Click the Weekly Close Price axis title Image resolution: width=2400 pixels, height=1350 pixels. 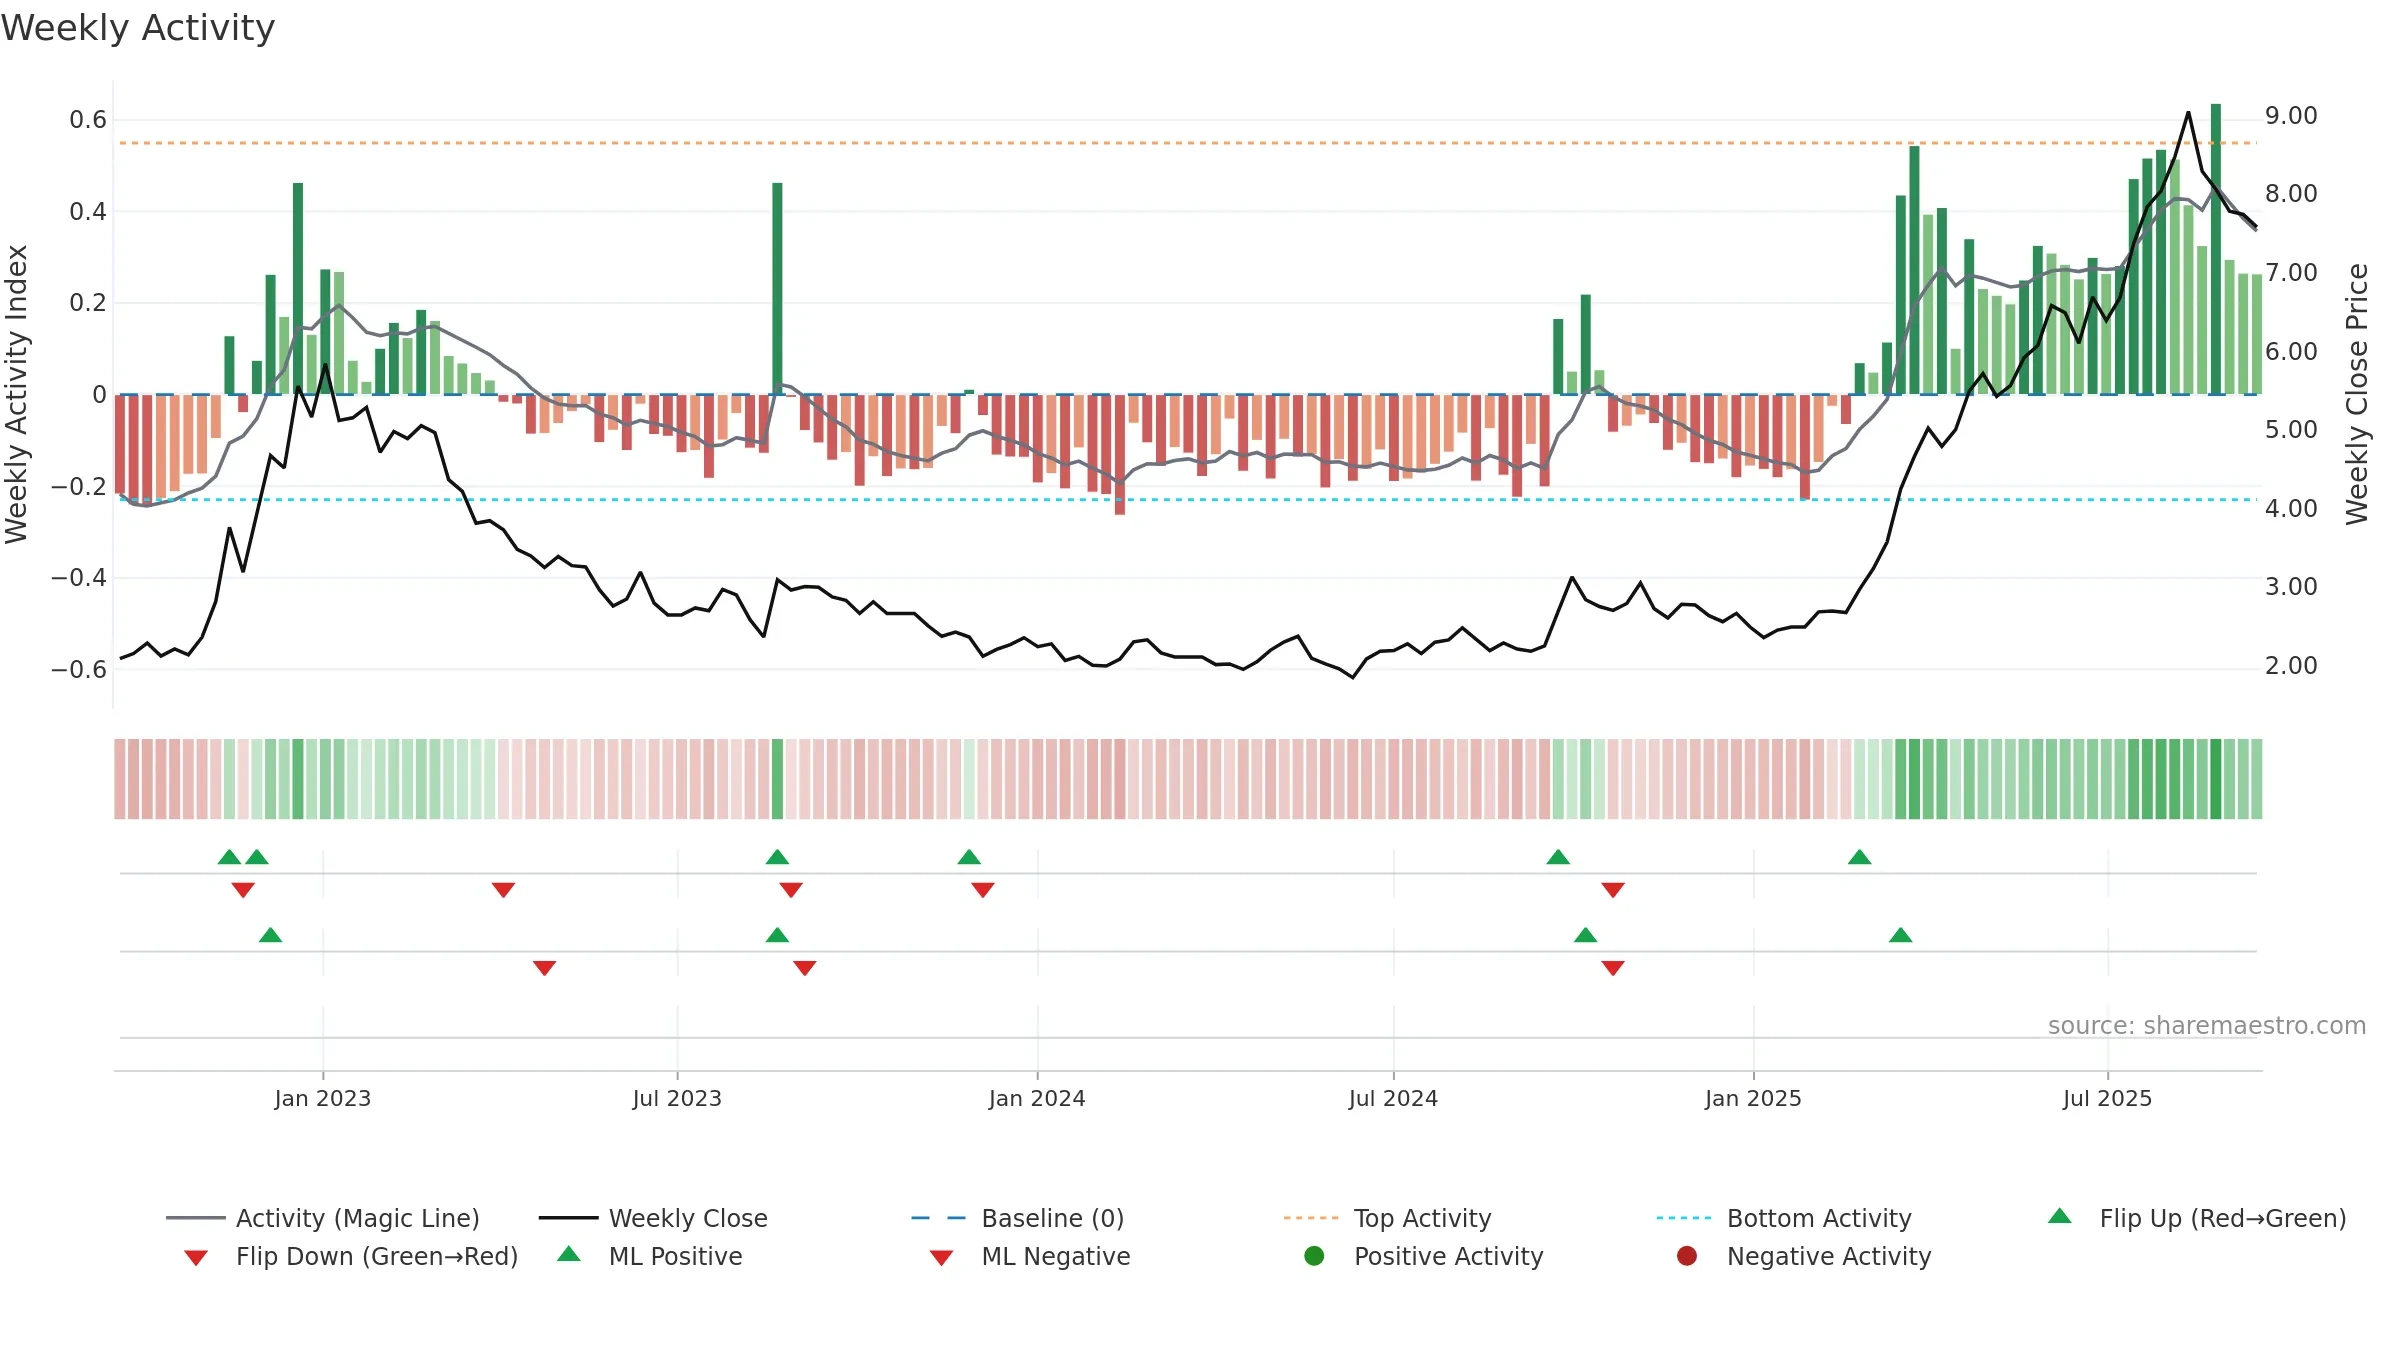pyautogui.click(x=2357, y=394)
